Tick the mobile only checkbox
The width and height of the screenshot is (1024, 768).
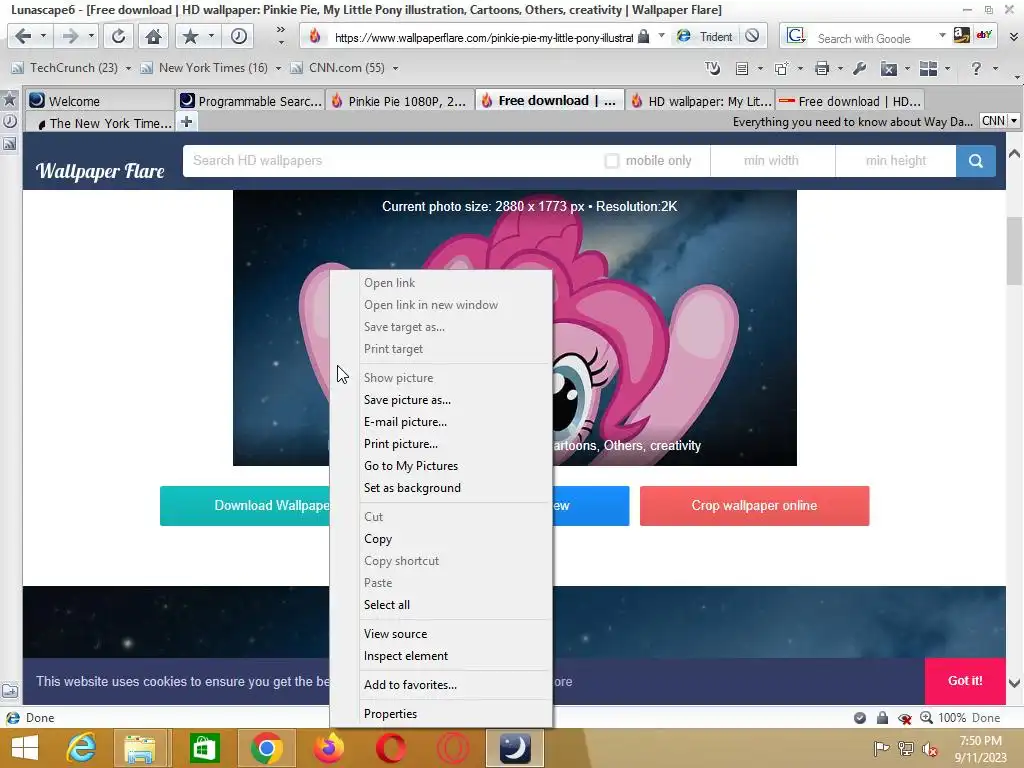[x=611, y=161]
